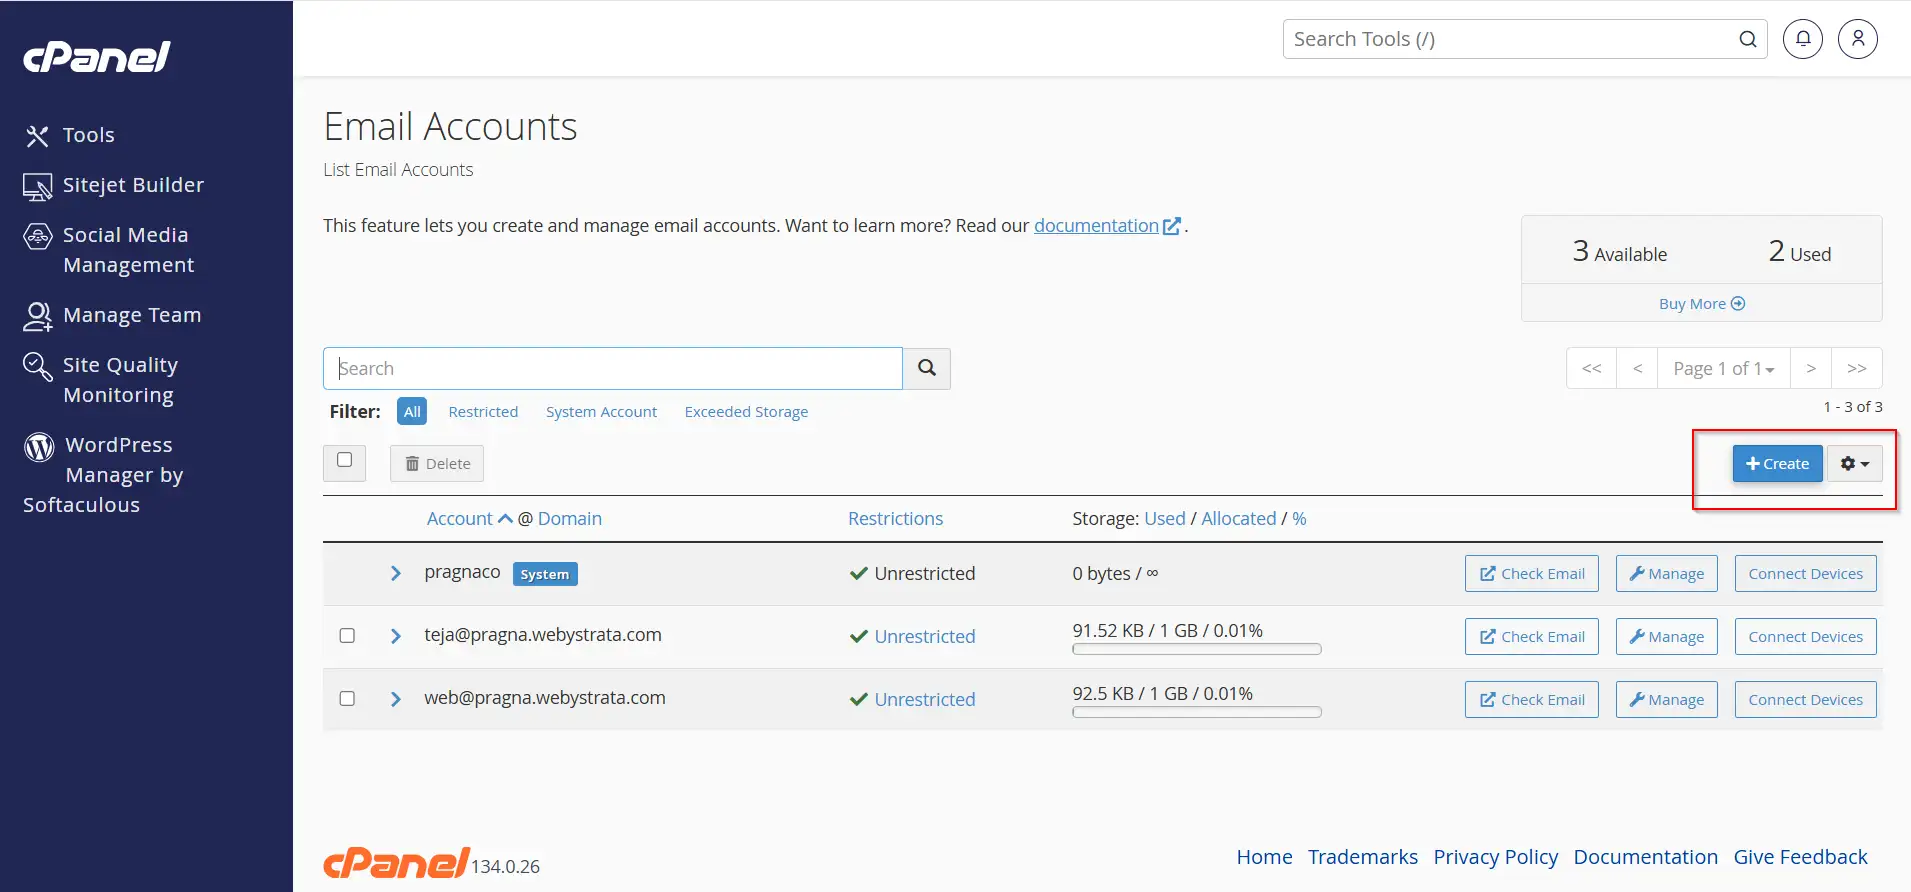Screen dimensions: 1911x892
Task: Sort by storage Allocated
Action: (1239, 519)
